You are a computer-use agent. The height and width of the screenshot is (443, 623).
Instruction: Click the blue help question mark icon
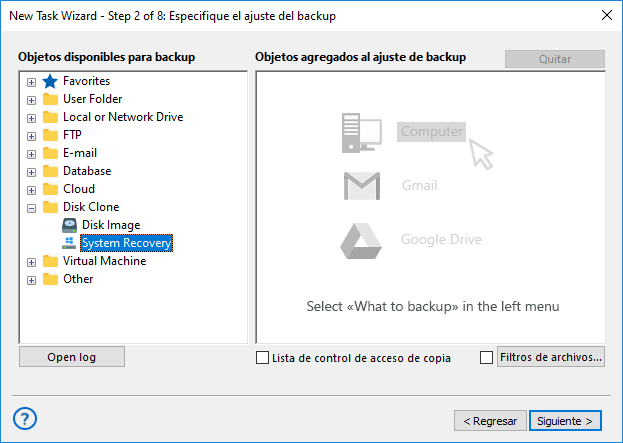tap(26, 419)
